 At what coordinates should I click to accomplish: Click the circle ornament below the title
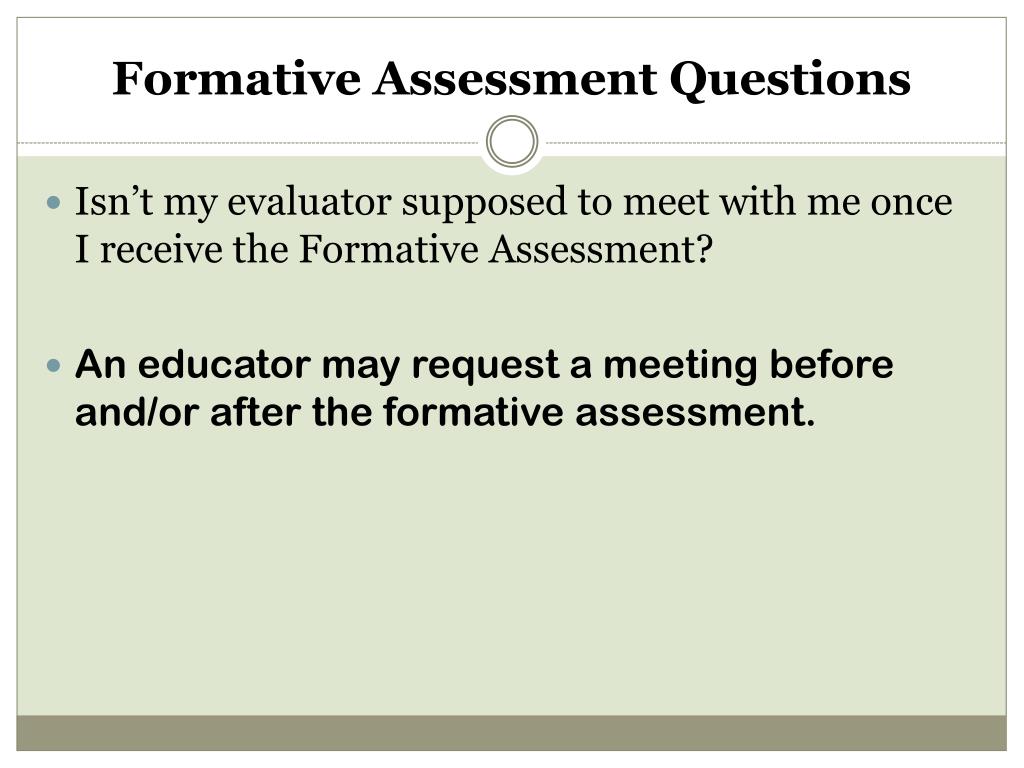(512, 141)
